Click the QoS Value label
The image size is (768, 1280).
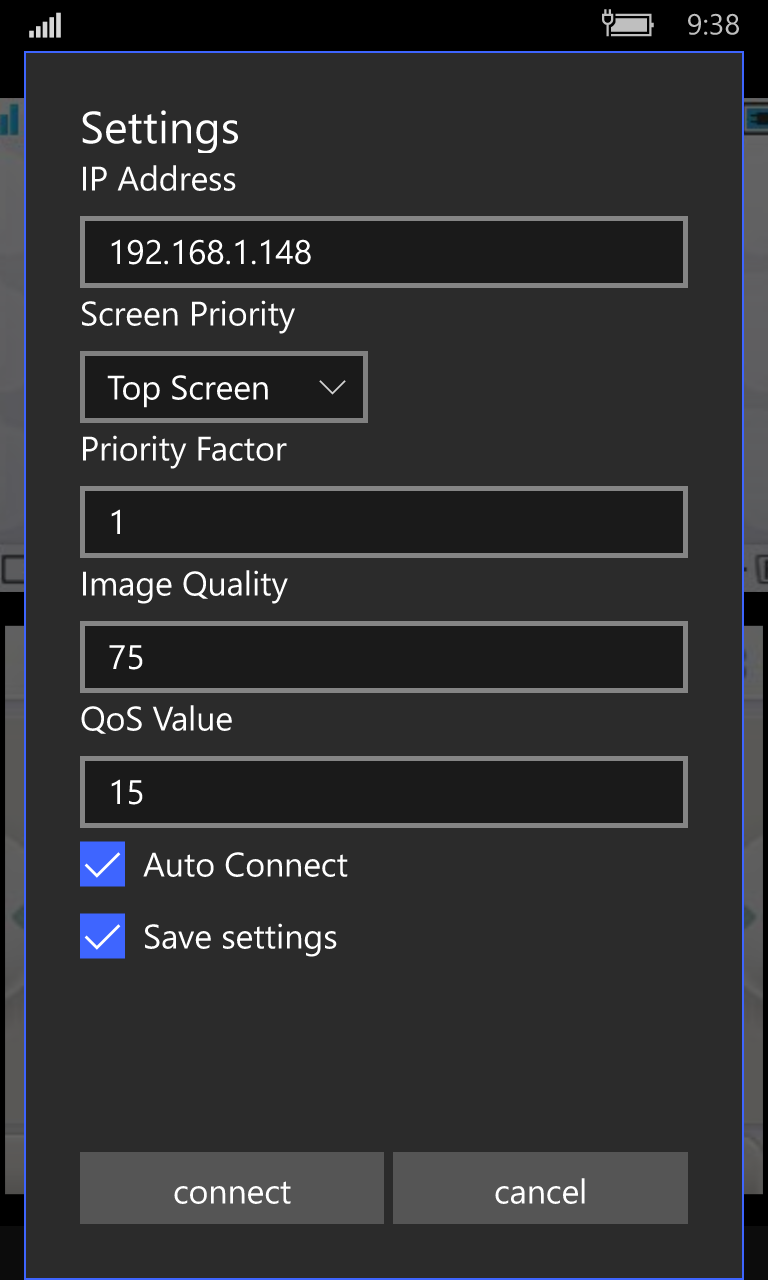click(x=156, y=719)
